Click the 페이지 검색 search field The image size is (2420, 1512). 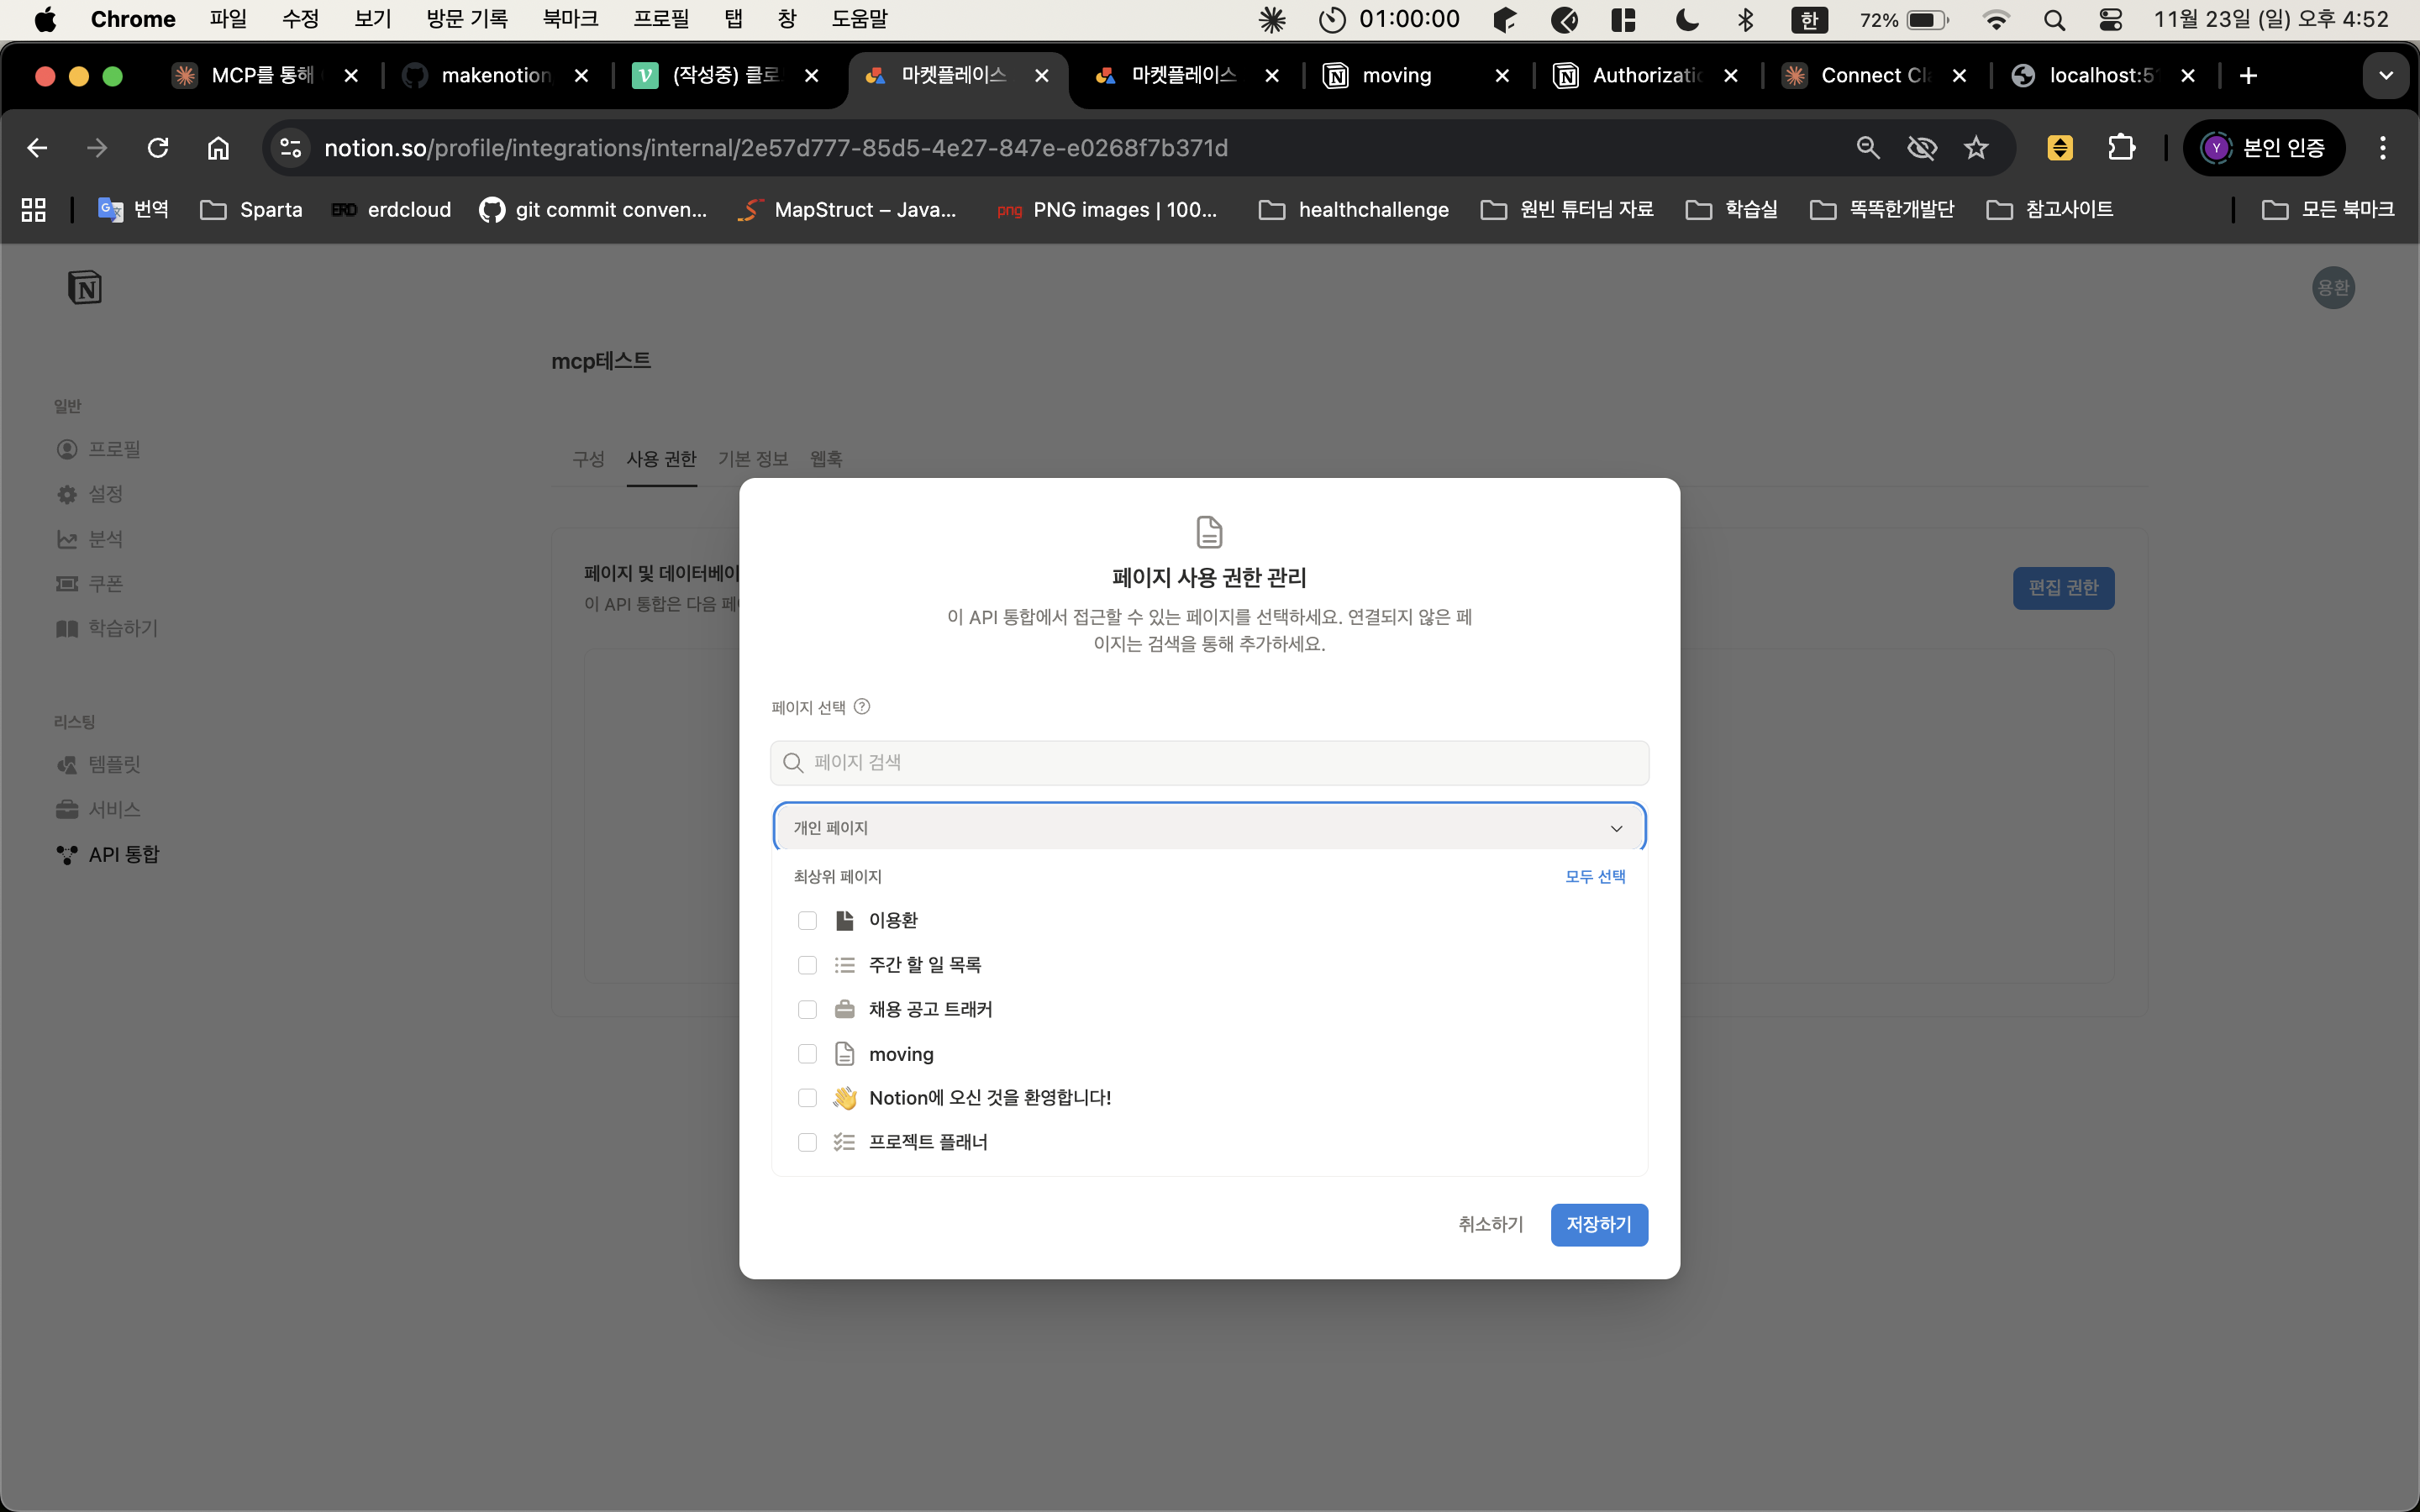pos(1210,763)
